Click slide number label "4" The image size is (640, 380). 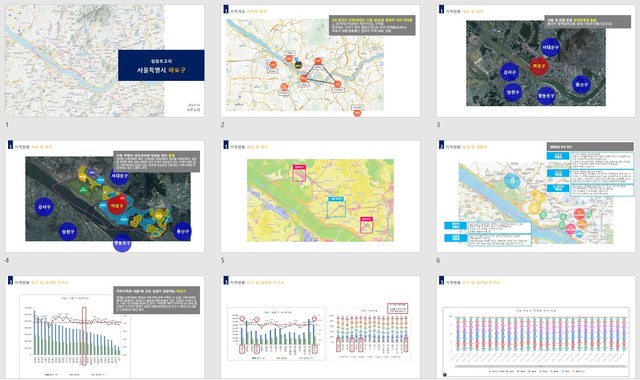[7, 260]
